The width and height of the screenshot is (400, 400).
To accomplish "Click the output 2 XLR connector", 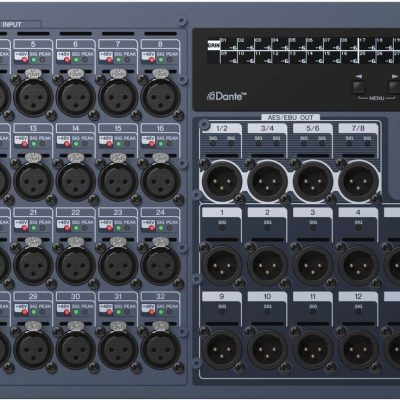I will coord(267,265).
